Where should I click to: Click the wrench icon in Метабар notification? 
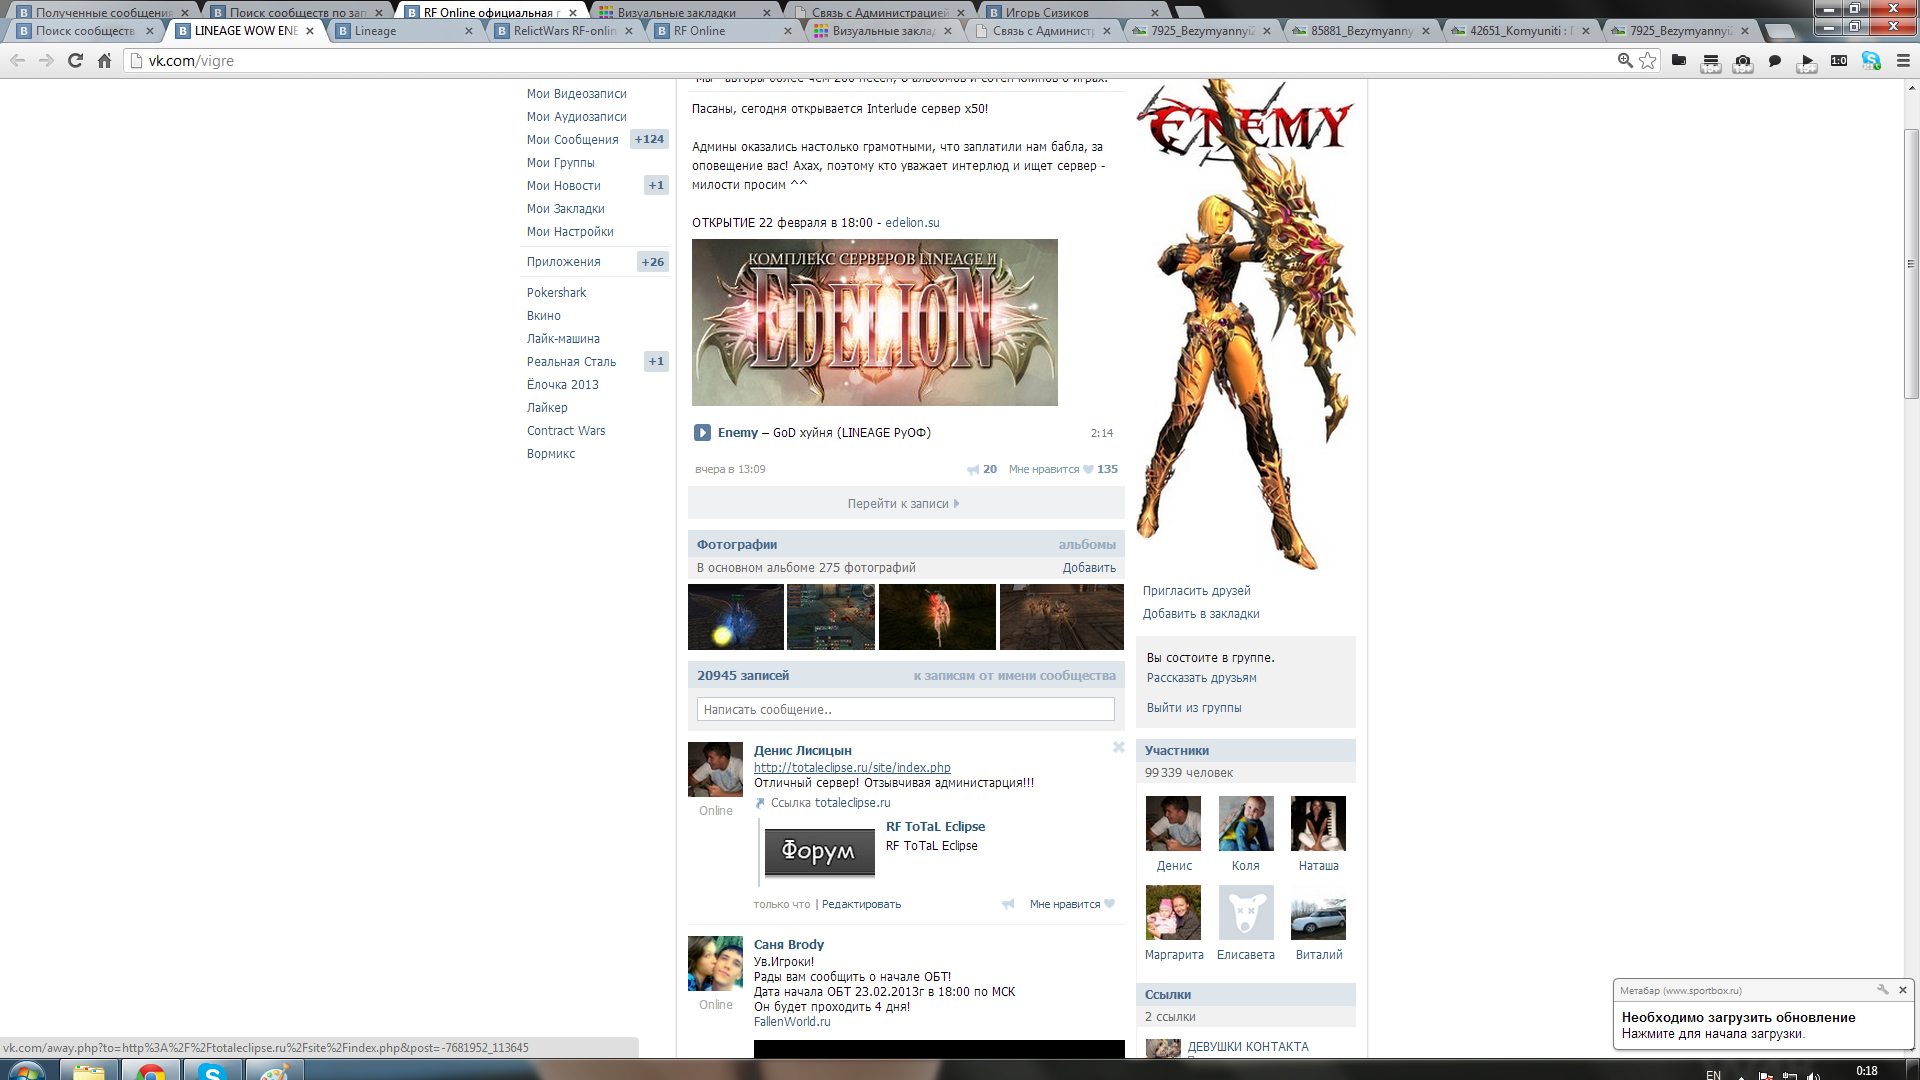[1882, 990]
